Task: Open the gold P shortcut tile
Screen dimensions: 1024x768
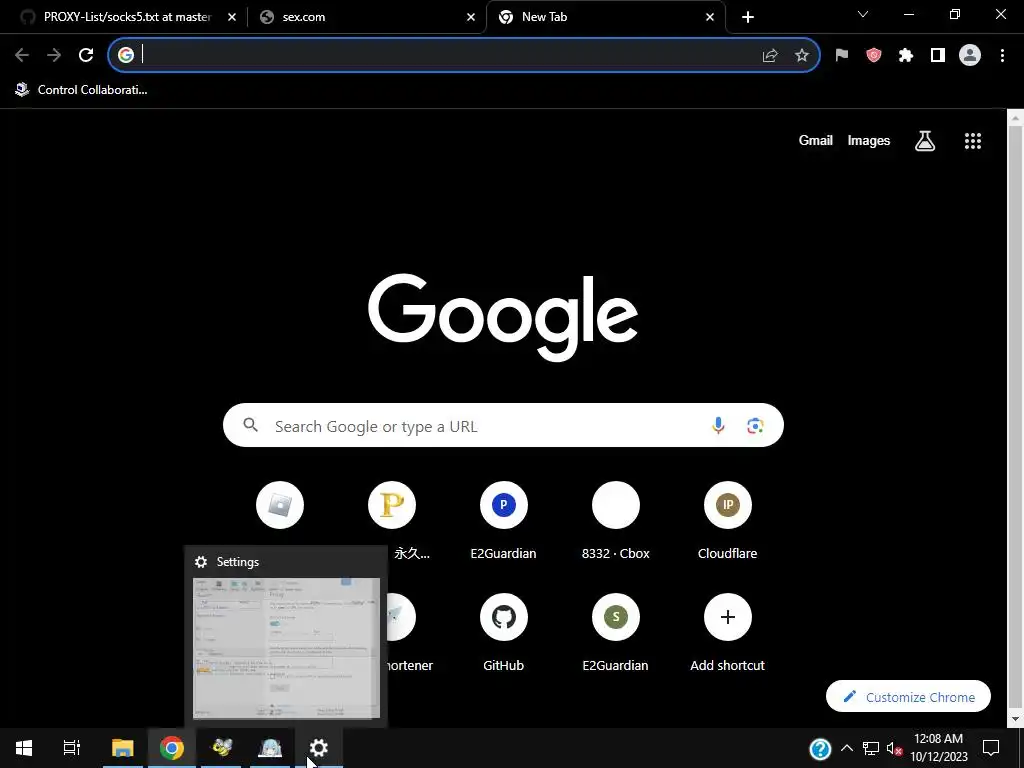Action: pyautogui.click(x=392, y=505)
